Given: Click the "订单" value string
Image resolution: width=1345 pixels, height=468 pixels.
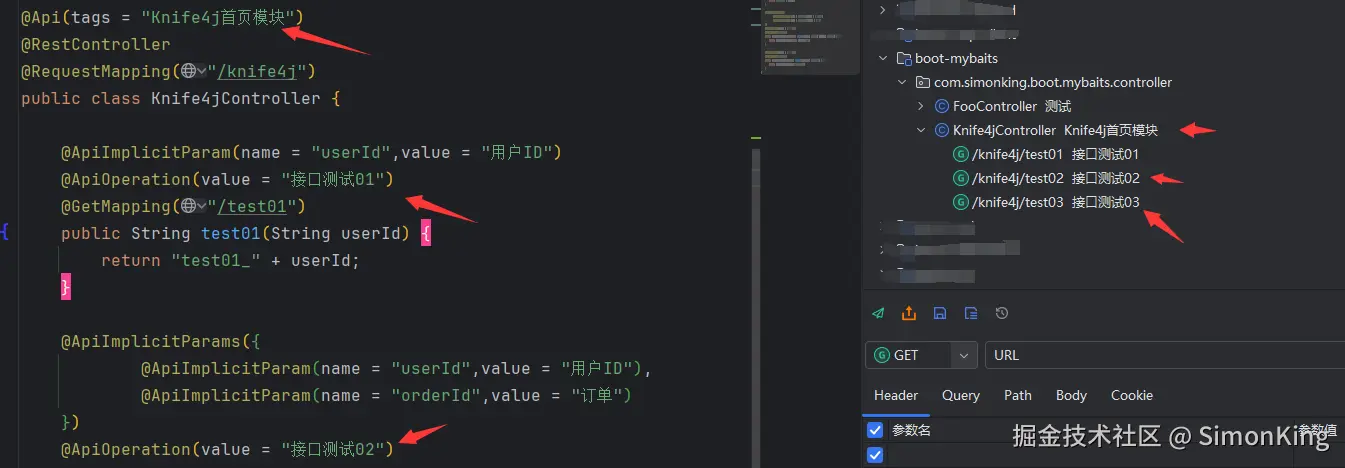Looking at the screenshot, I should pyautogui.click(x=597, y=395).
